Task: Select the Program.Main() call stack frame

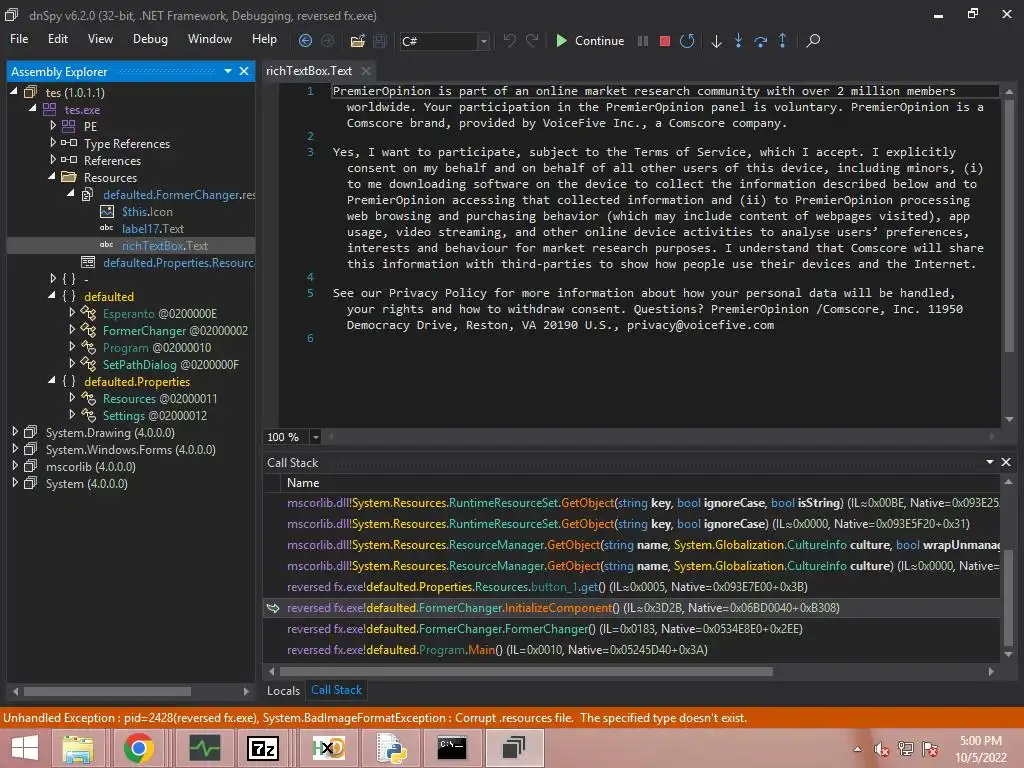Action: pyautogui.click(x=632, y=649)
